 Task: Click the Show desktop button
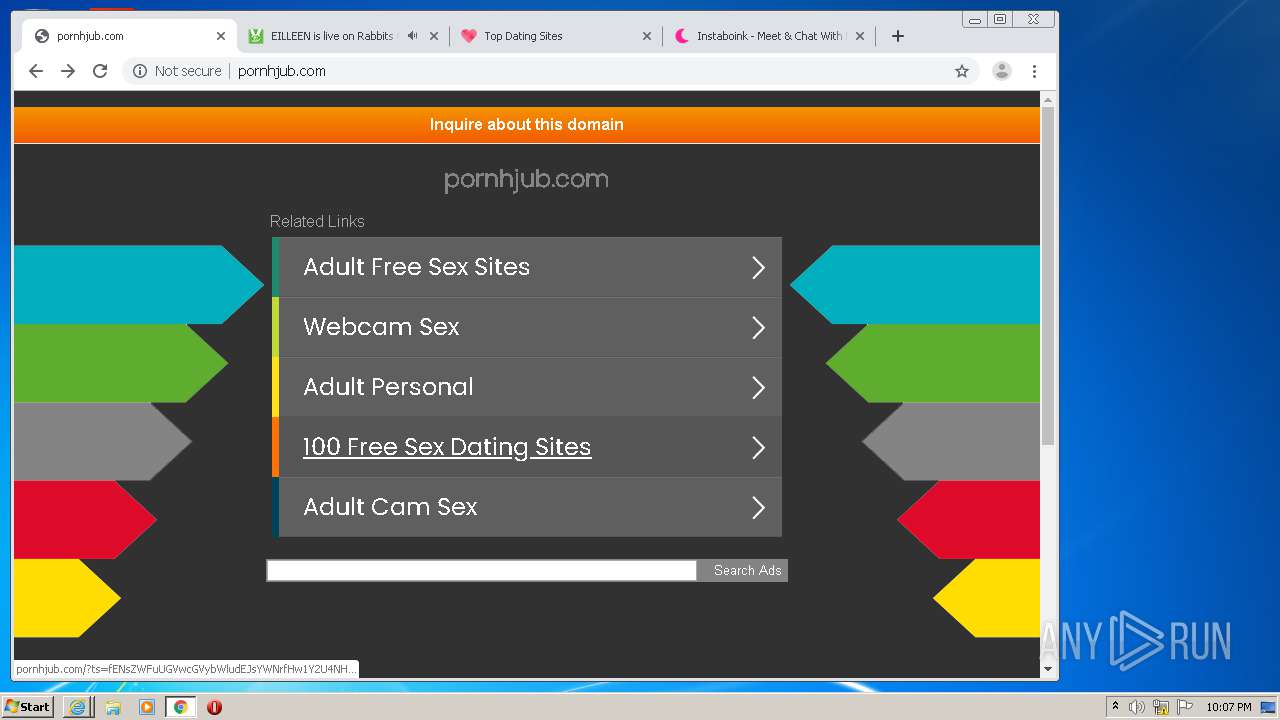click(x=1269, y=707)
